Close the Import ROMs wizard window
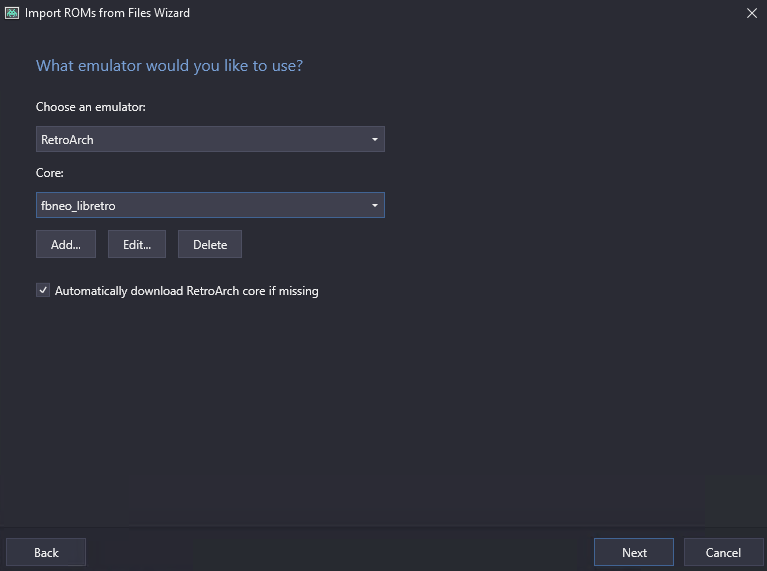This screenshot has height=571, width=767. pos(752,13)
